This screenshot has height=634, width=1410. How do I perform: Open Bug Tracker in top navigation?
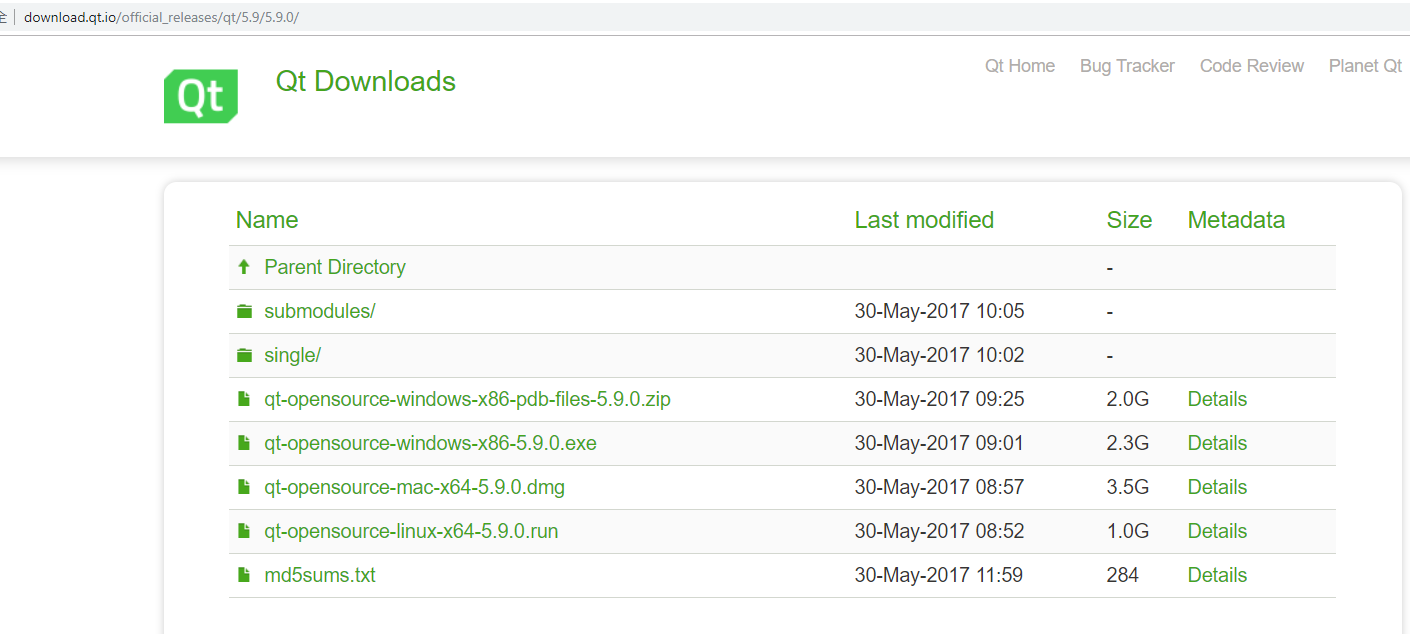[x=1127, y=66]
